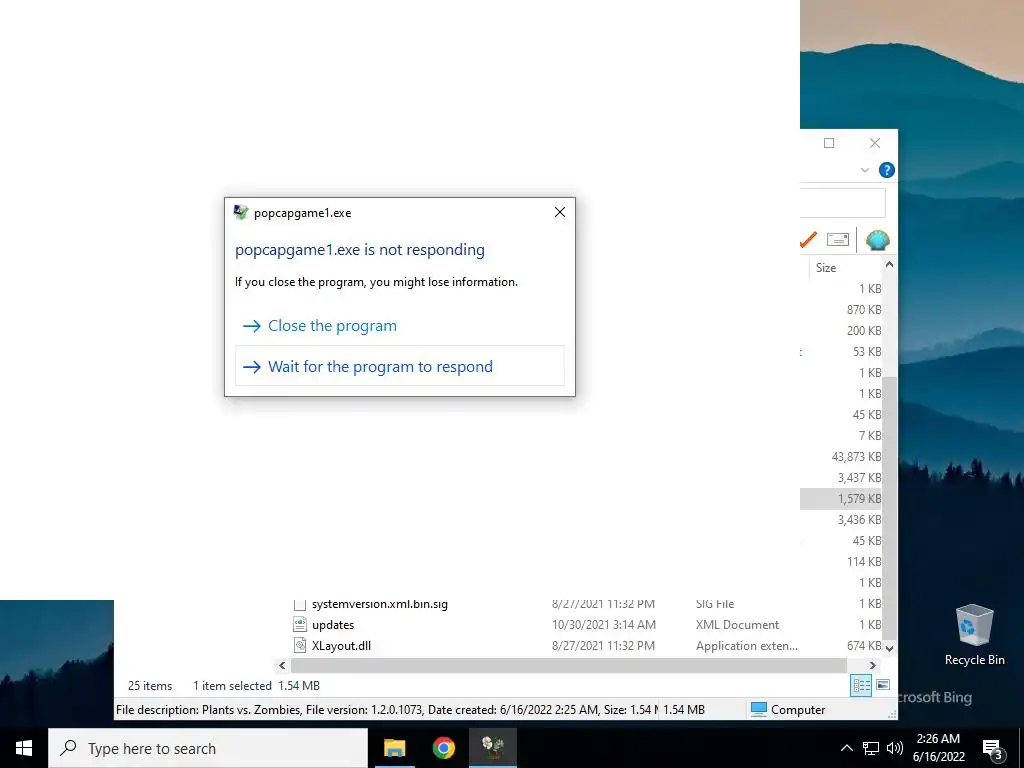The height and width of the screenshot is (768, 1024).
Task: Click the 3,437 KB size cell
Action: tap(859, 478)
